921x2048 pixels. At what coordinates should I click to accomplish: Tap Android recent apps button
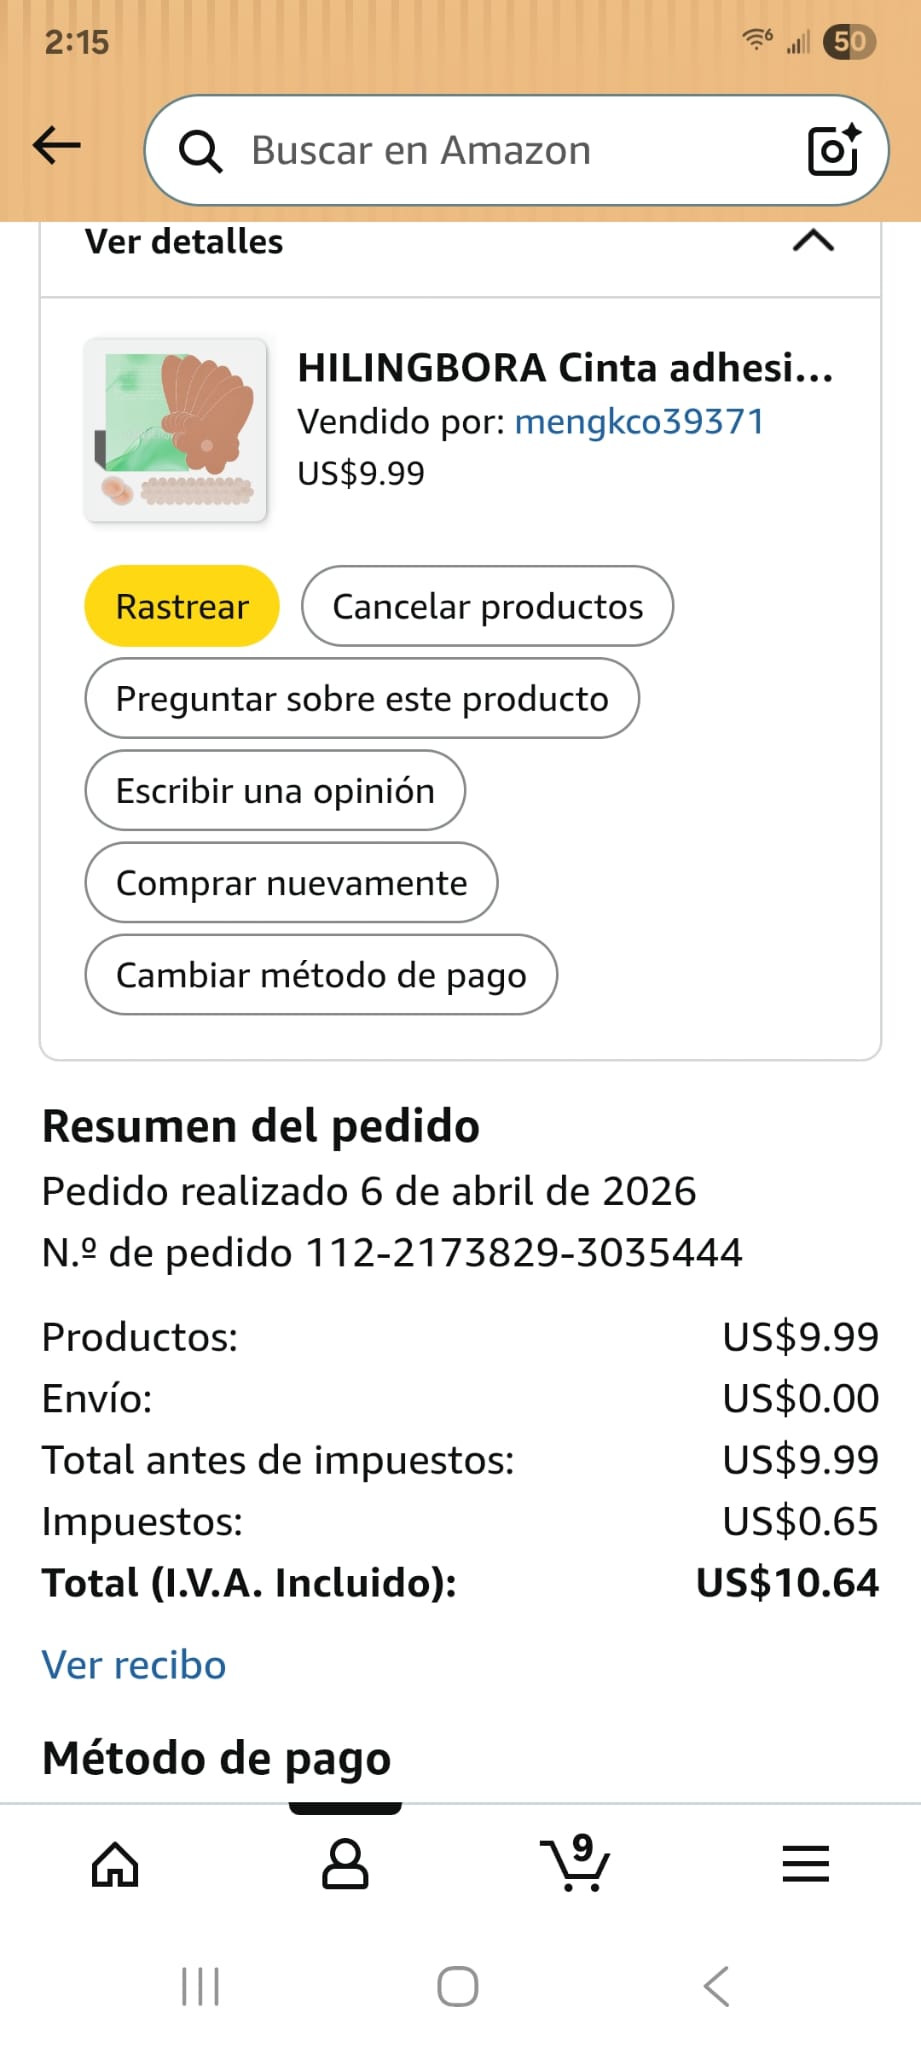(200, 1986)
